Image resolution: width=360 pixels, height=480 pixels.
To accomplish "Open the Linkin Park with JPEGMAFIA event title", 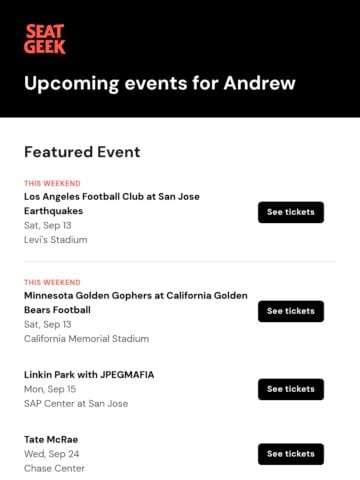I will click(89, 375).
